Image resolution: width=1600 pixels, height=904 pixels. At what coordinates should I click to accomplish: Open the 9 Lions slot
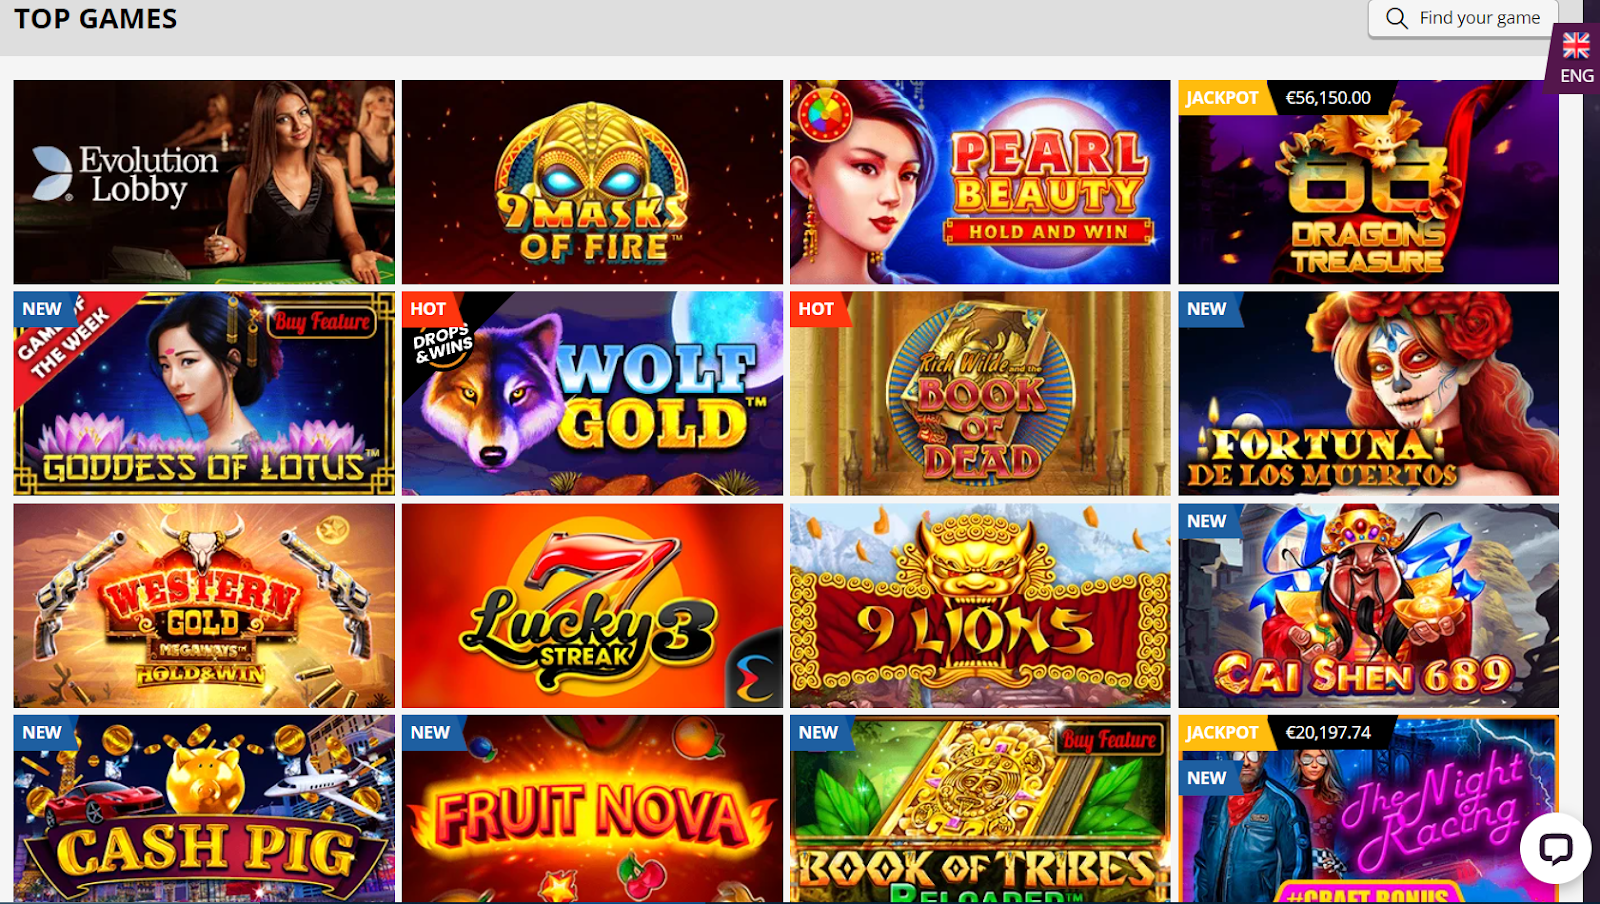(x=980, y=605)
